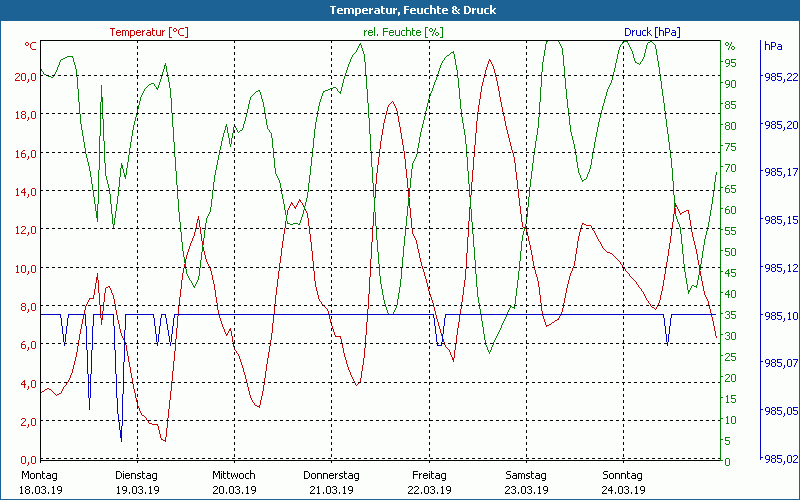
Task: Select the Donnerstag 21.03.19 date marker
Action: (331, 482)
